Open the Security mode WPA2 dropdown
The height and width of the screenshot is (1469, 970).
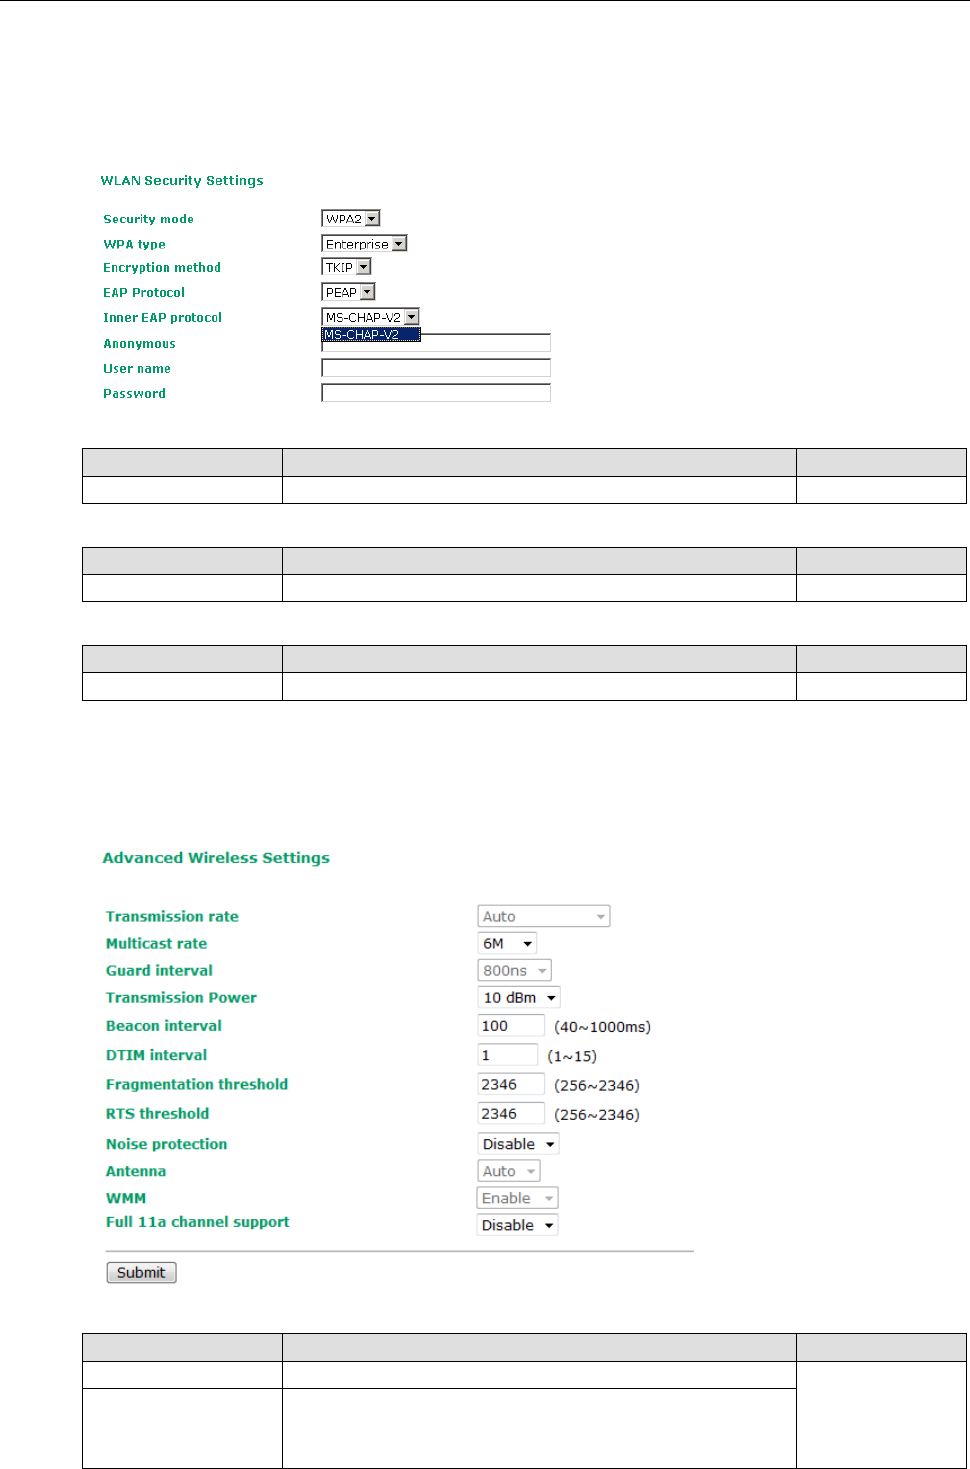[351, 218]
